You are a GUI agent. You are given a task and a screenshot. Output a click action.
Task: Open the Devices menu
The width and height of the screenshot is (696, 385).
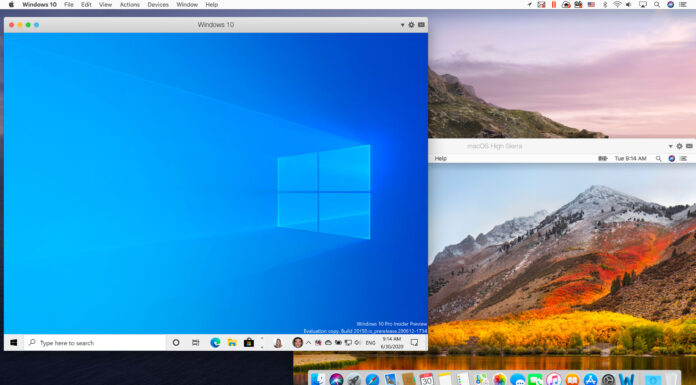click(158, 4)
